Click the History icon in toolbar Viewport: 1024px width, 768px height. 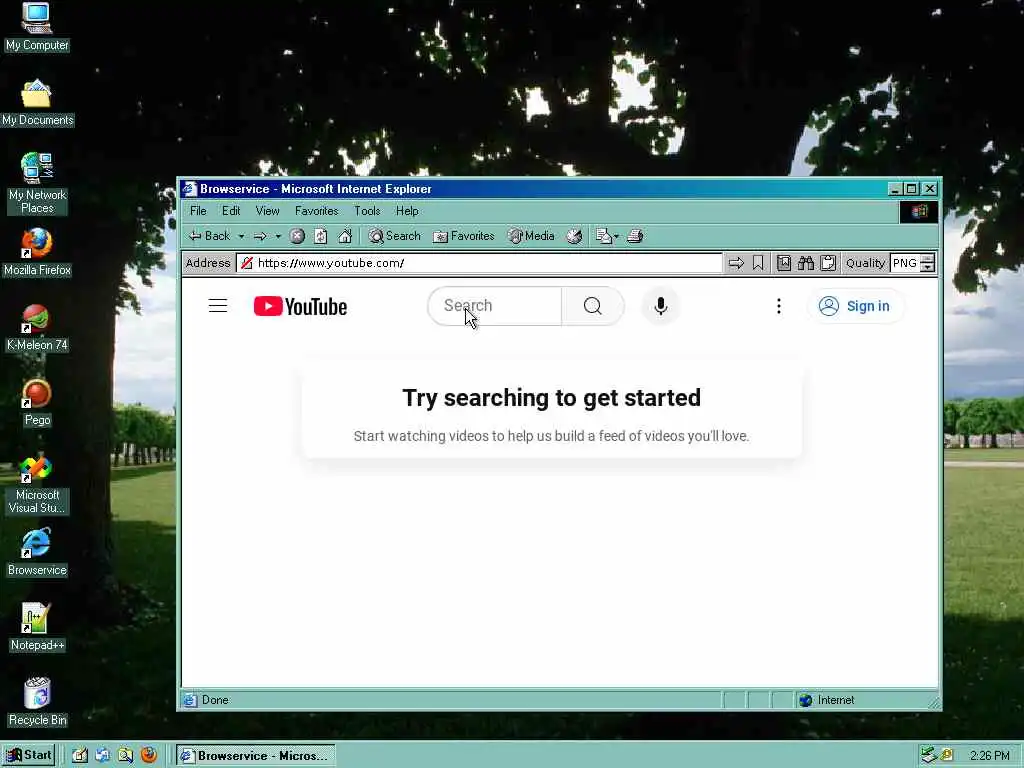click(574, 236)
